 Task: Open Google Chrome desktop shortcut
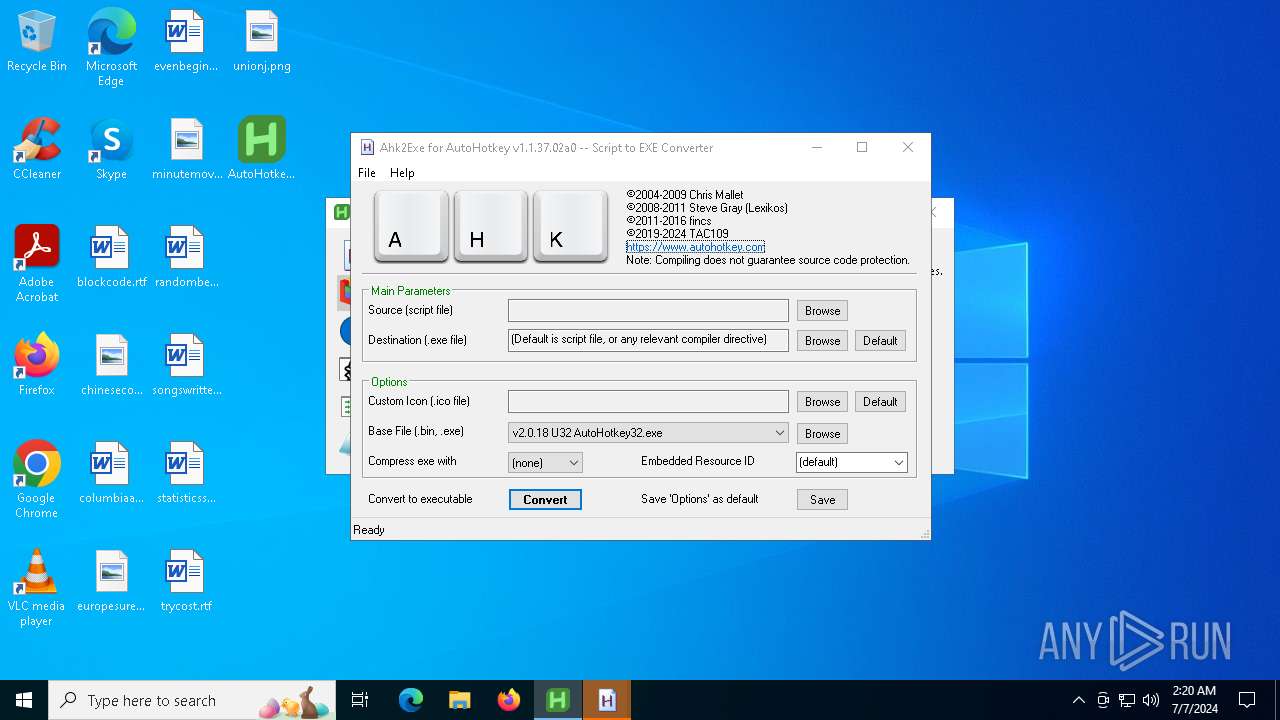coord(36,480)
